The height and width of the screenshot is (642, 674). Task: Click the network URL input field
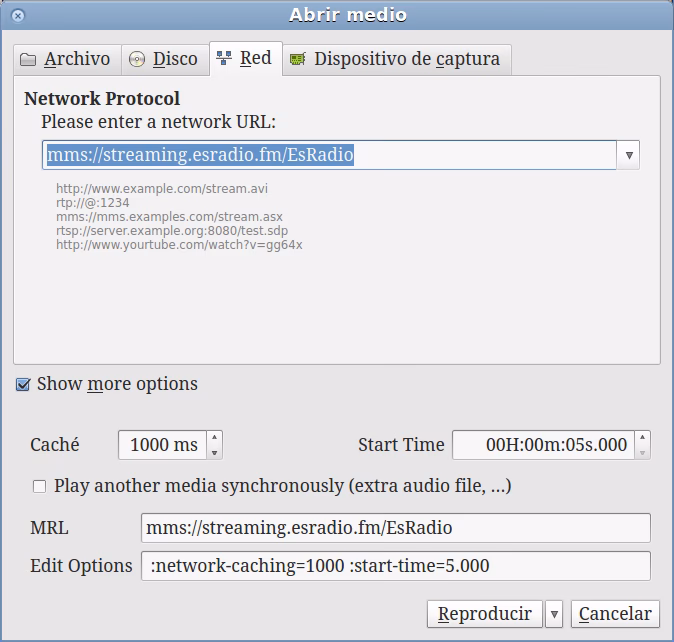tap(329, 155)
